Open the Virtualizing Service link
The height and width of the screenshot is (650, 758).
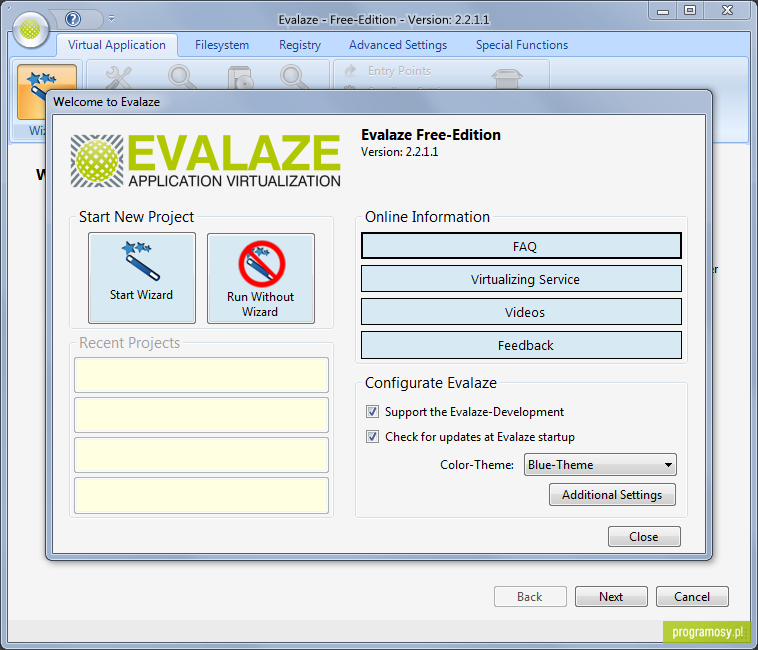[521, 279]
